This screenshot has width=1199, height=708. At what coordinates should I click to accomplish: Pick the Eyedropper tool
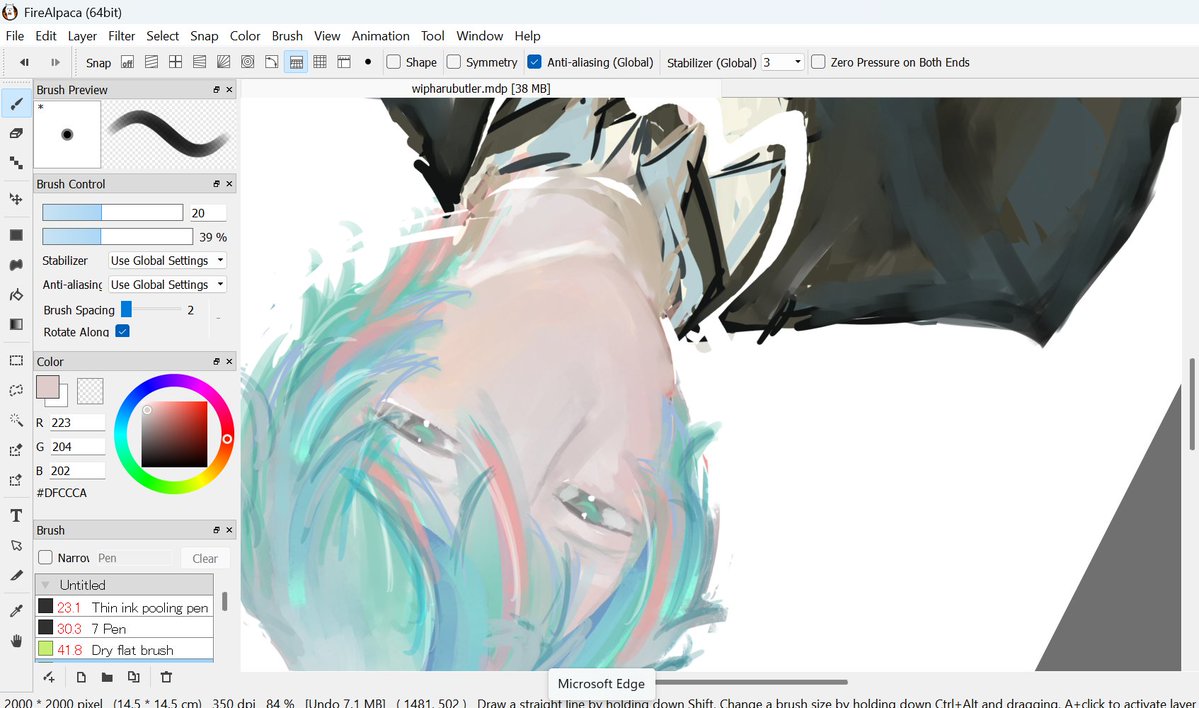click(16, 610)
